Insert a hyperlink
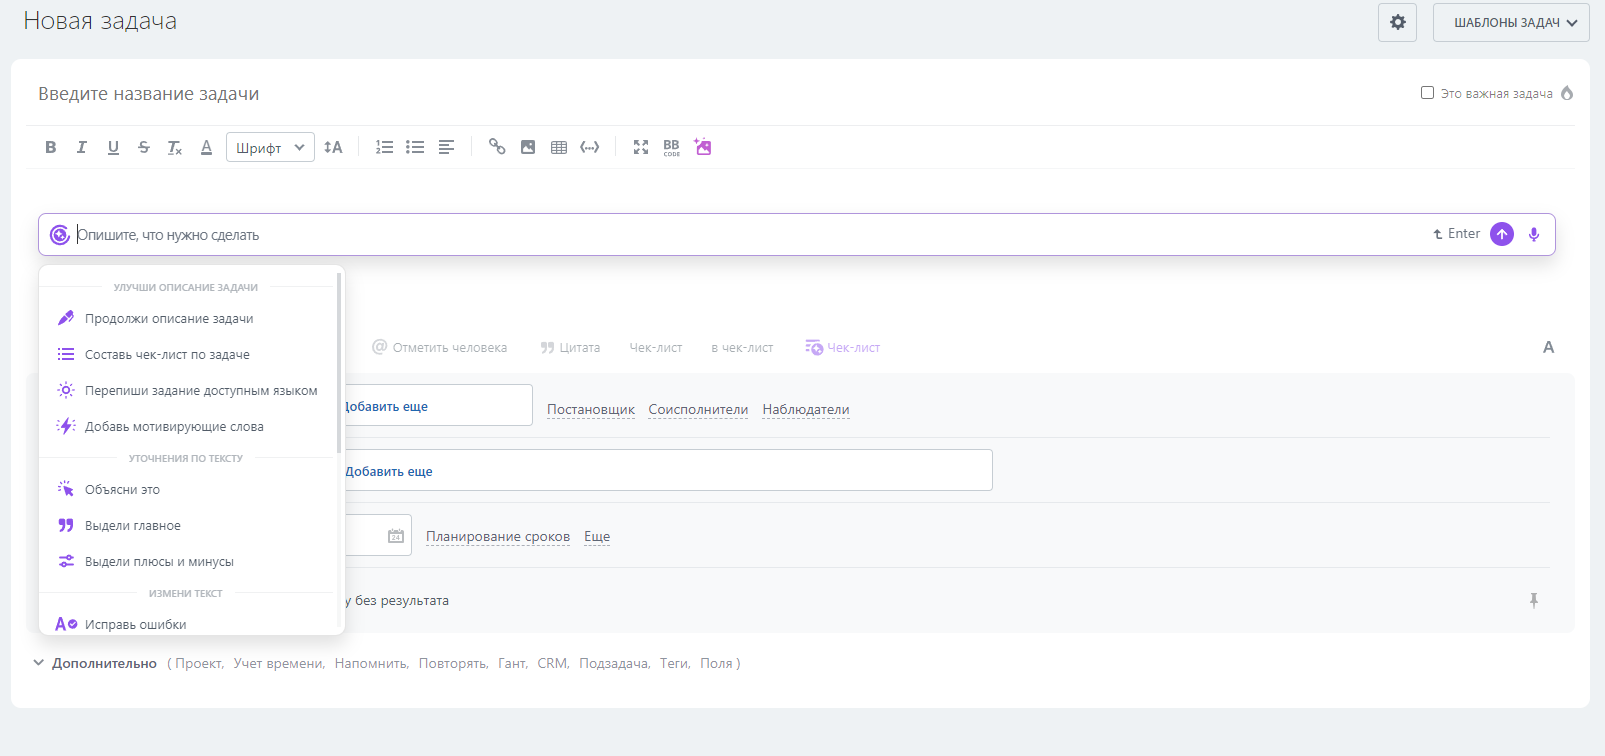The image size is (1605, 756). click(x=497, y=147)
